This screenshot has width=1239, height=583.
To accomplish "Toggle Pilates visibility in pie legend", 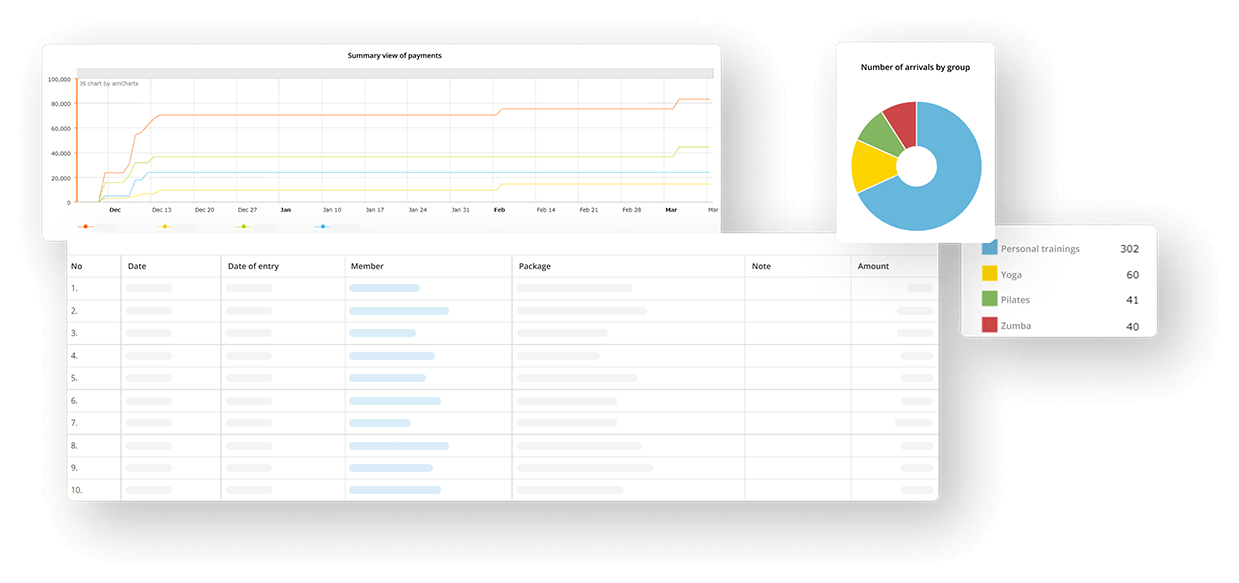I will coord(1015,299).
